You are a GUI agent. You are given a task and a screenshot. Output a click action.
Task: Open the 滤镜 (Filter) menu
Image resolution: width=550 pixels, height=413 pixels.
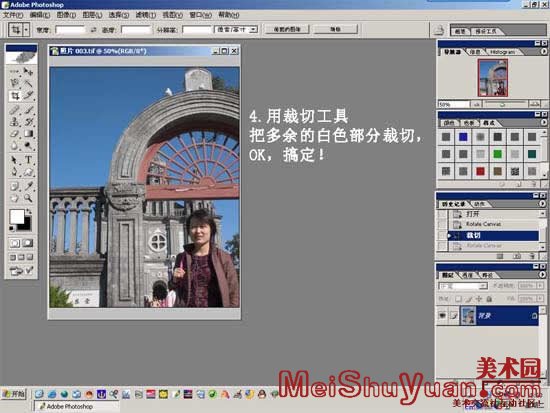[146, 15]
